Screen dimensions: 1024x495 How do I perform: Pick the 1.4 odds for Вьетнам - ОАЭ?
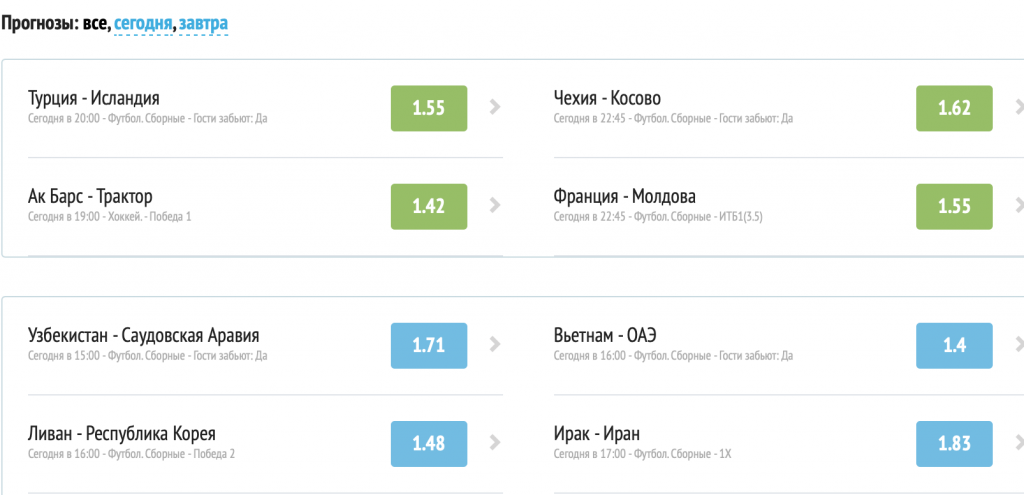954,345
